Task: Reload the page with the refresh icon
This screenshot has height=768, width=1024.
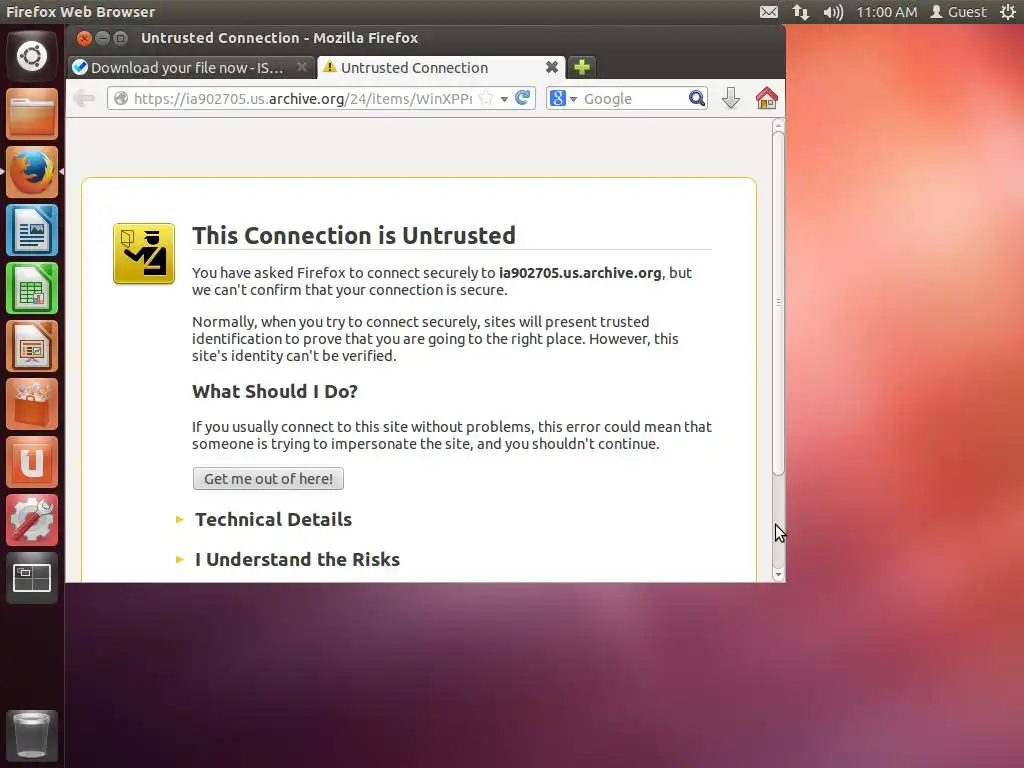Action: coord(522,98)
